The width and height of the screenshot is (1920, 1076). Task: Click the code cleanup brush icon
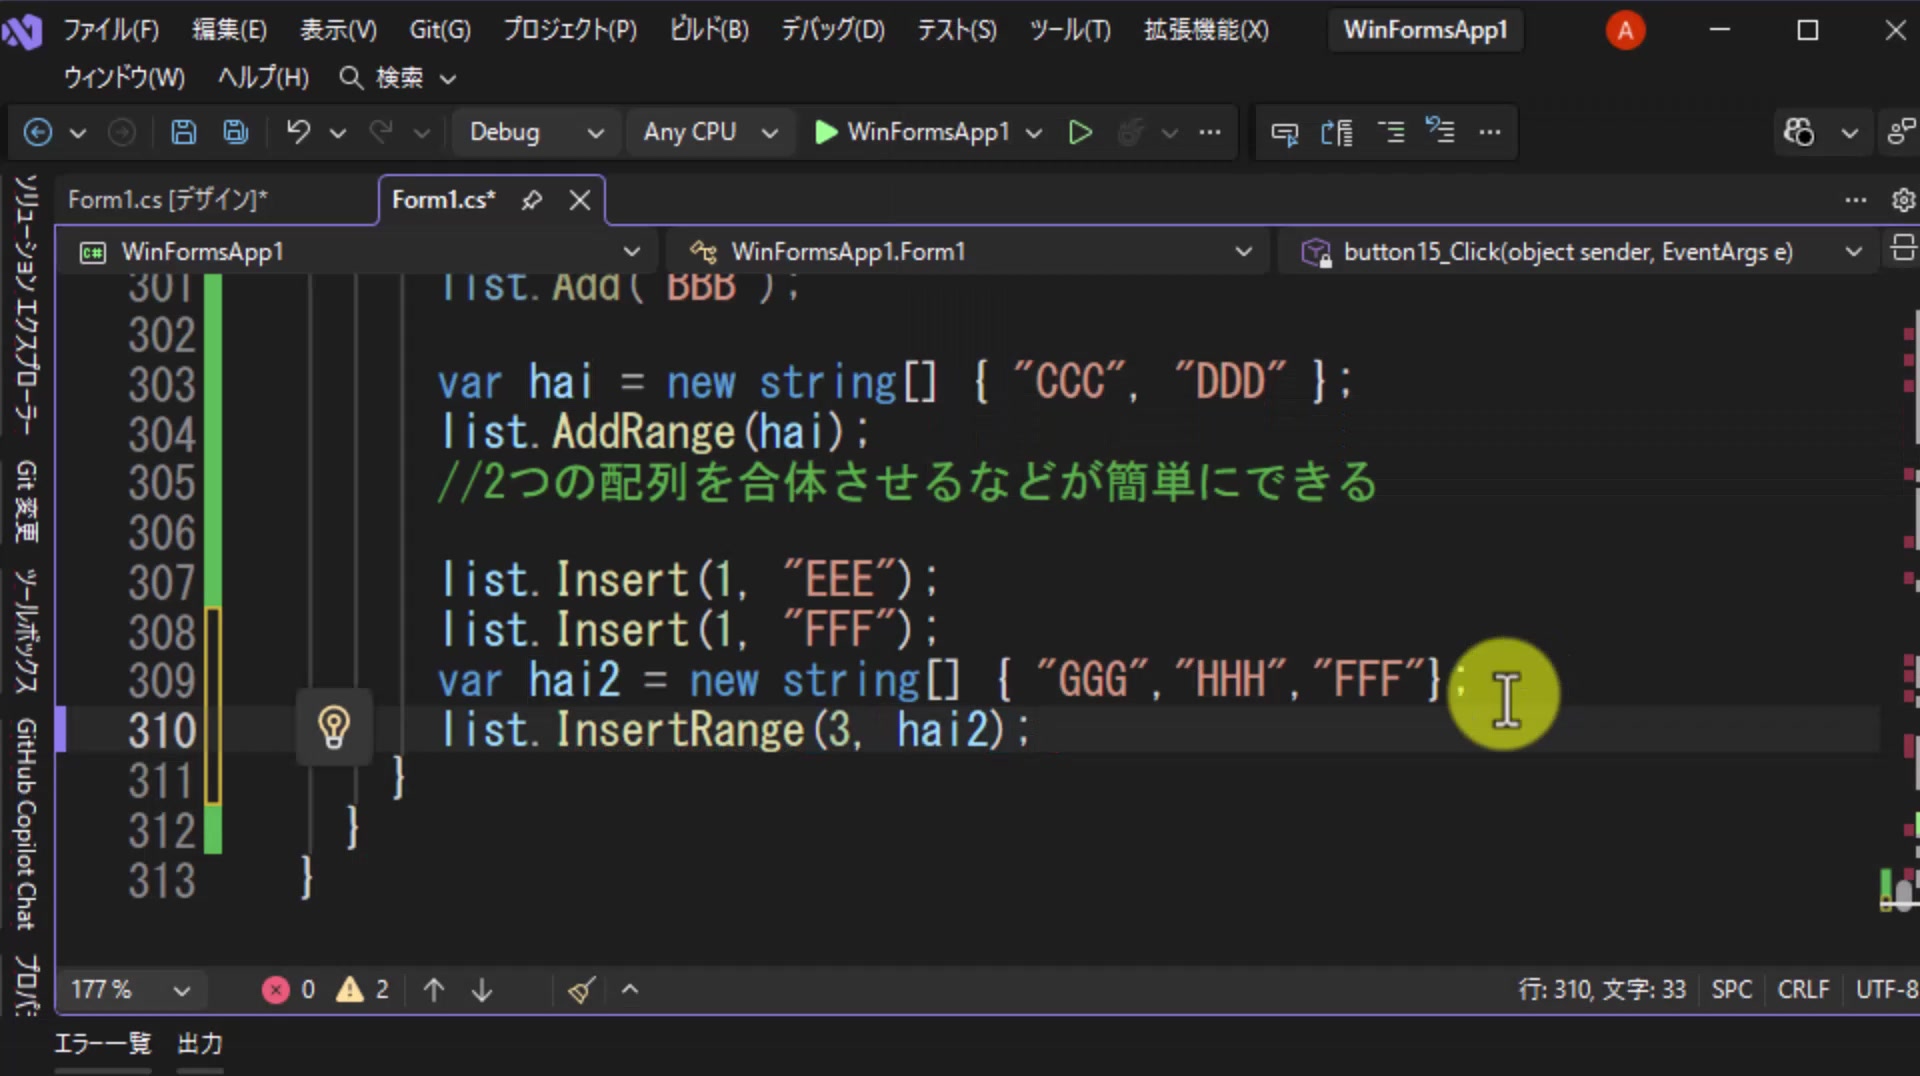point(582,990)
